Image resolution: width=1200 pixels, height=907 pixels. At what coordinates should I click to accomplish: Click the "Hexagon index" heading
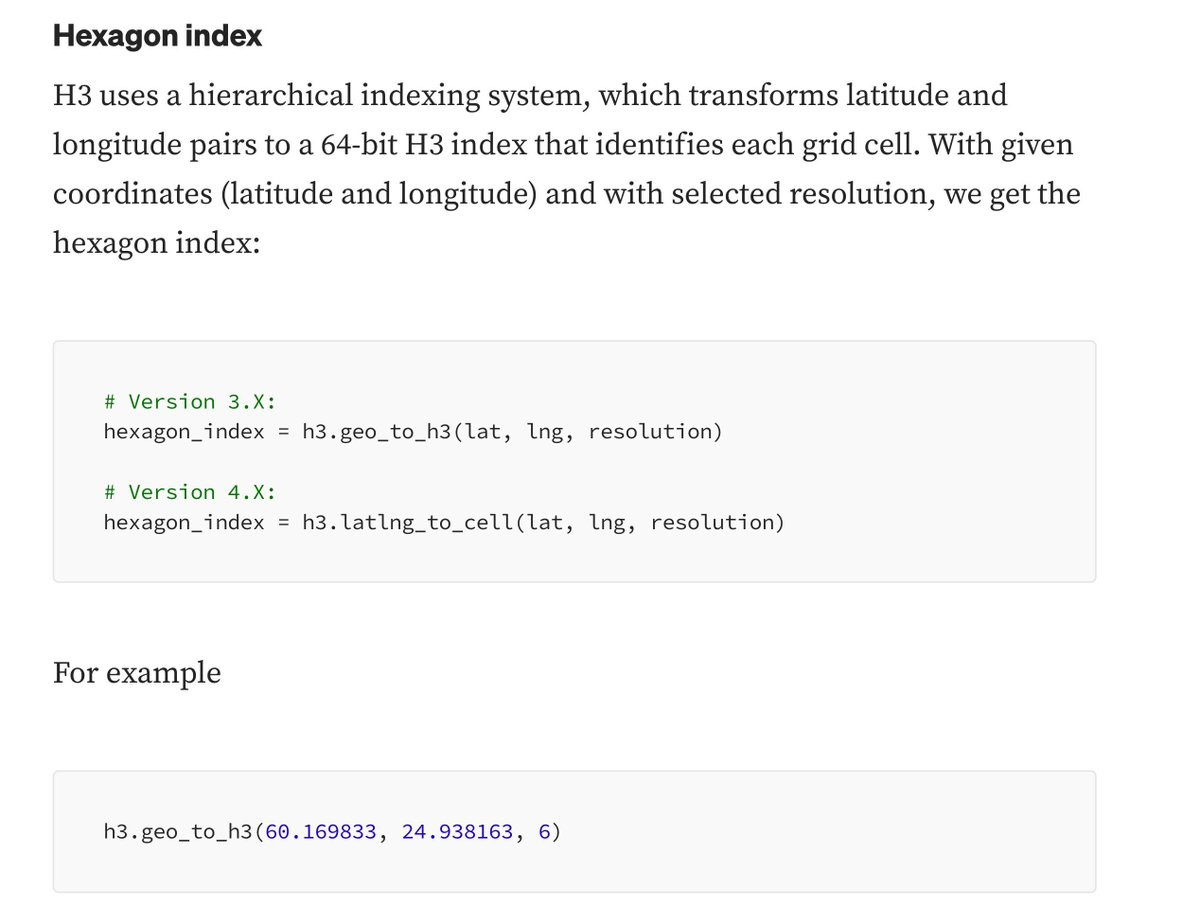point(157,37)
